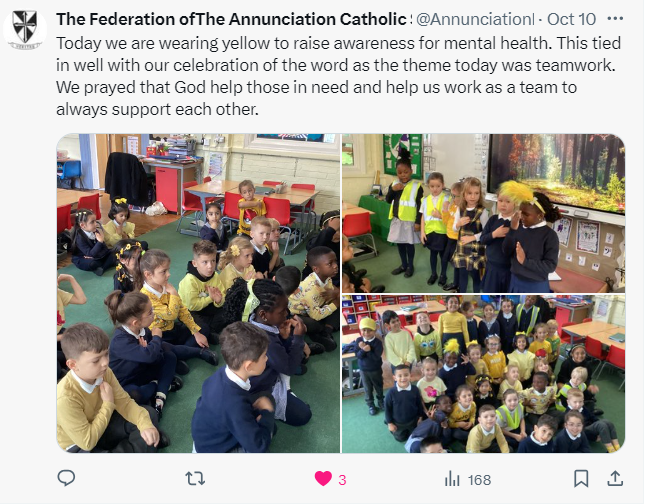Open The Federation of The Annunciation Catholic profile name
The image size is (654, 504).
pos(231,19)
